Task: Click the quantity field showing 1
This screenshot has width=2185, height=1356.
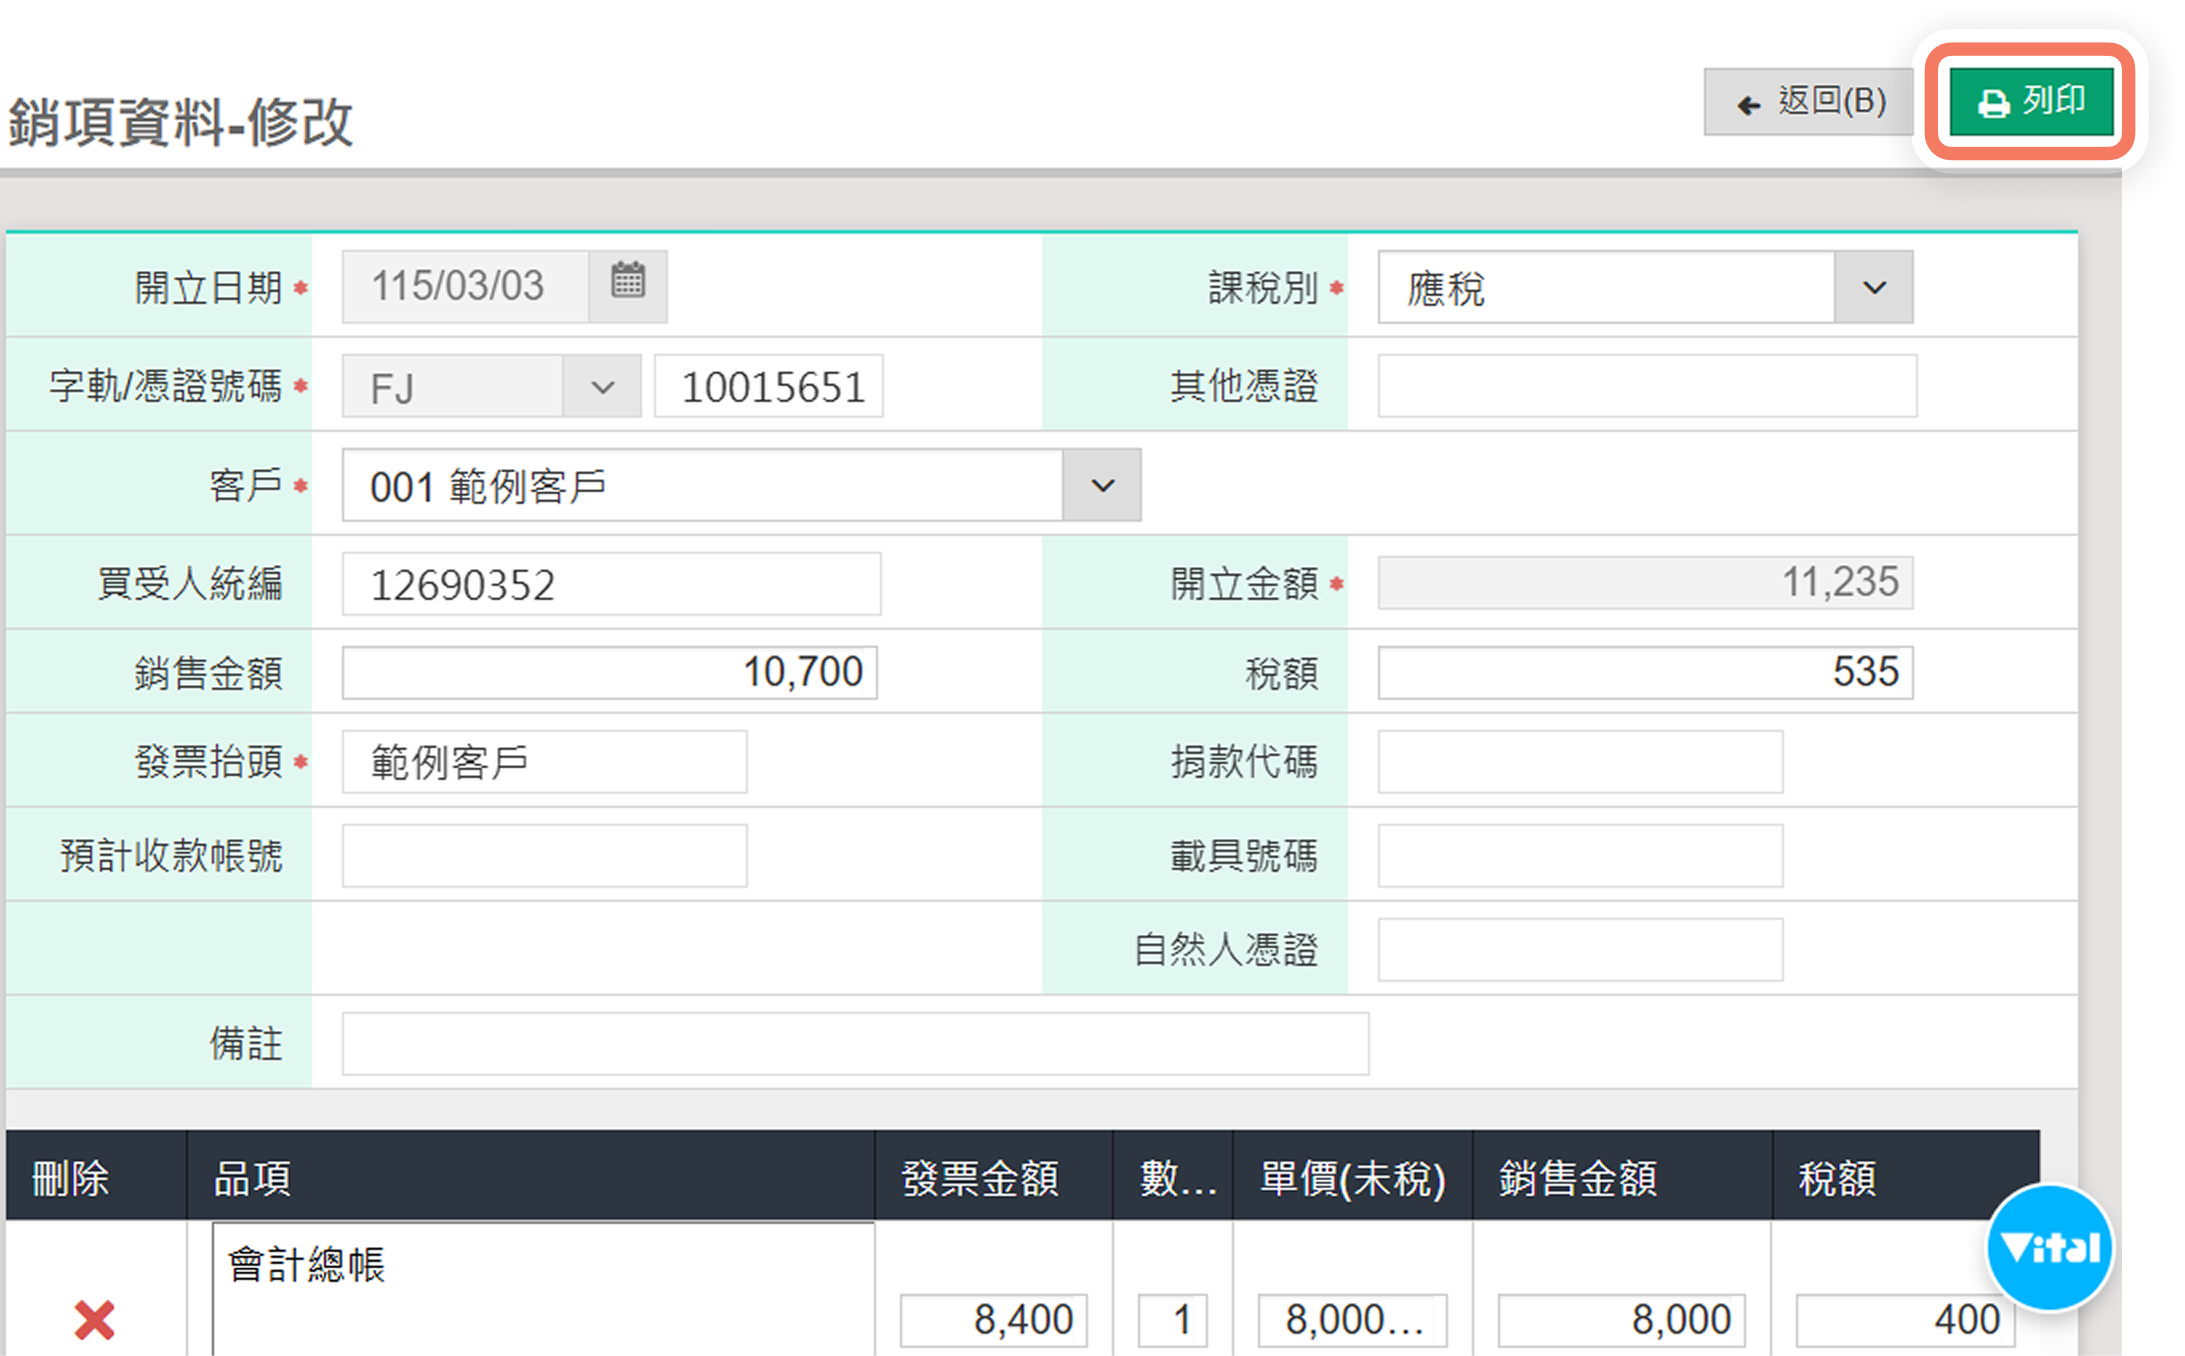Action: pos(1173,1320)
